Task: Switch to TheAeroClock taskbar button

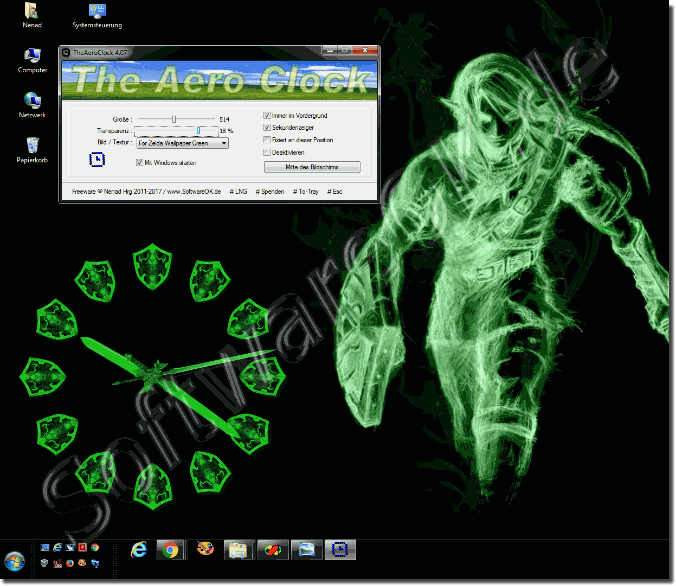Action: click(340, 550)
